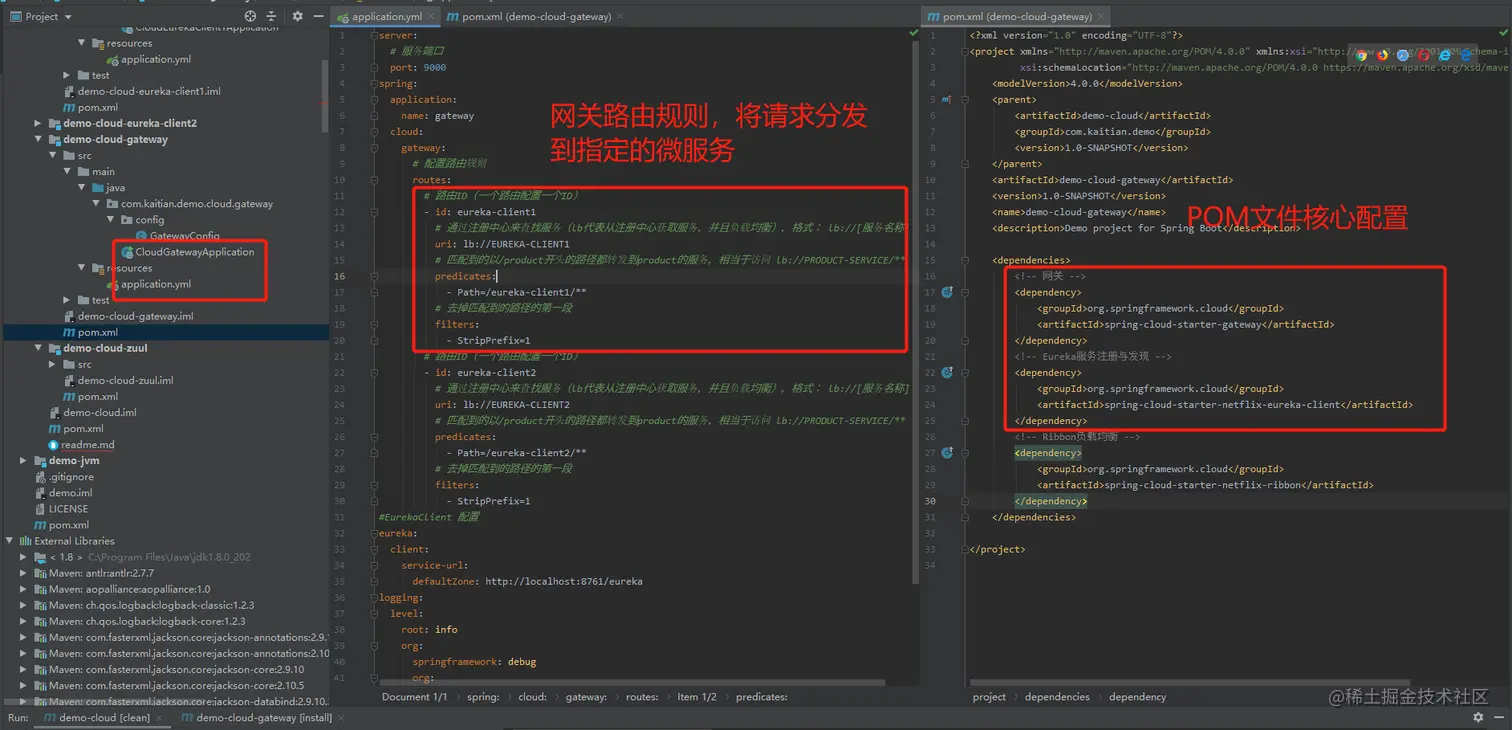This screenshot has width=1512, height=730.
Task: Preview pom.xml in Internet Explorer
Action: [x=1445, y=55]
